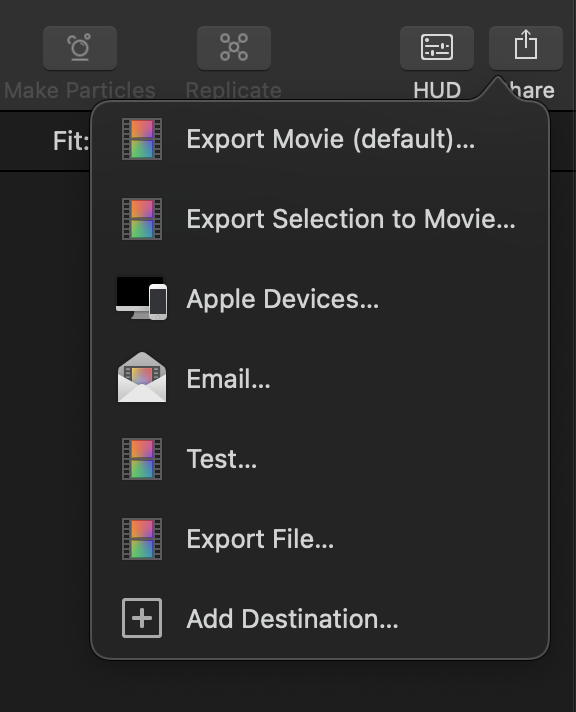The width and height of the screenshot is (576, 712).
Task: Click the HUD text label
Action: point(437,90)
